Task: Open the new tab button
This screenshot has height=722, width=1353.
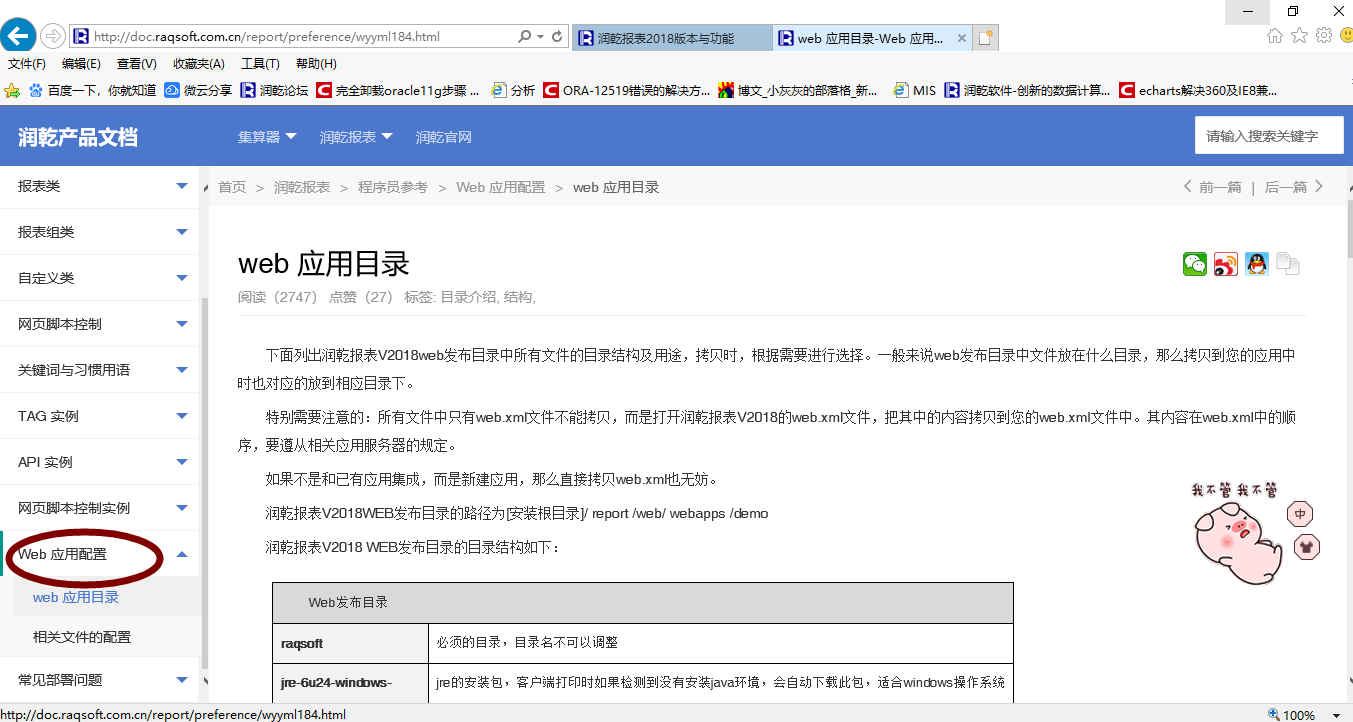Action: [986, 38]
